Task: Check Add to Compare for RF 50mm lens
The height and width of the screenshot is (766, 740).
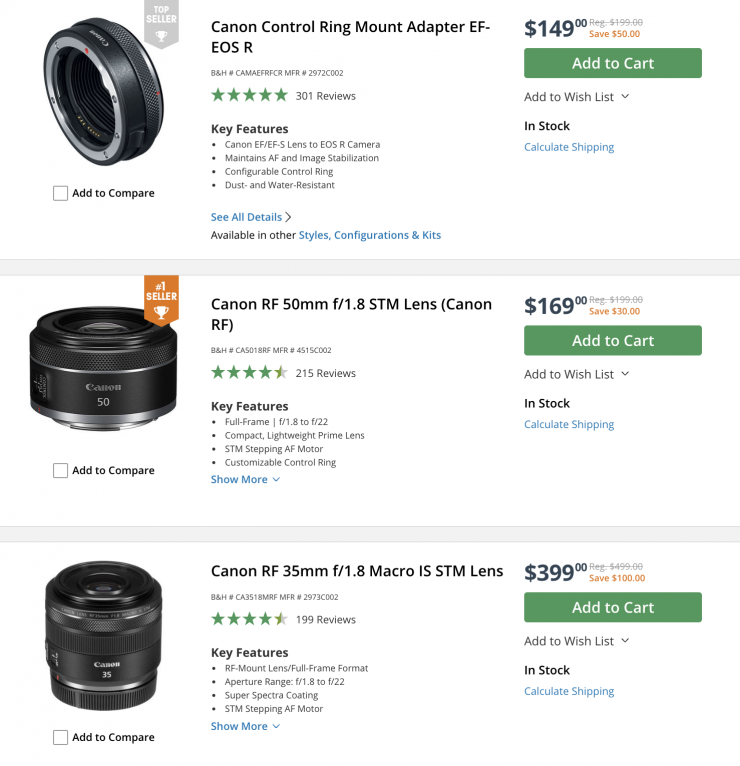Action: (61, 470)
